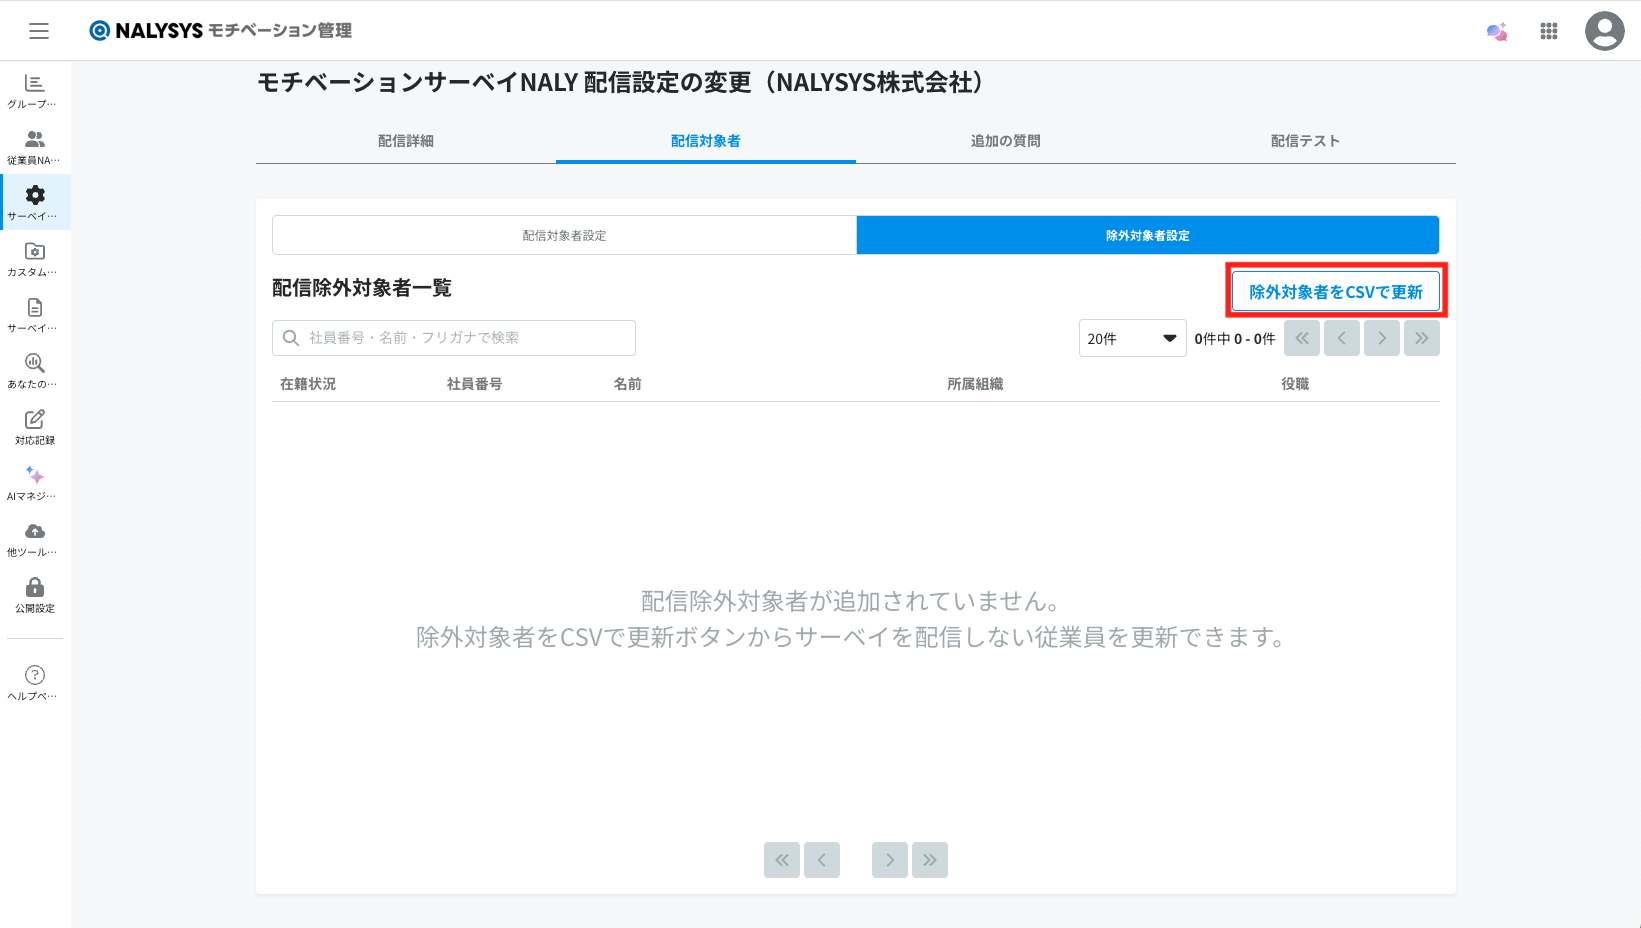This screenshot has height=928, width=1641.
Task: Open the chat bubbles icon in header
Action: point(1497,32)
